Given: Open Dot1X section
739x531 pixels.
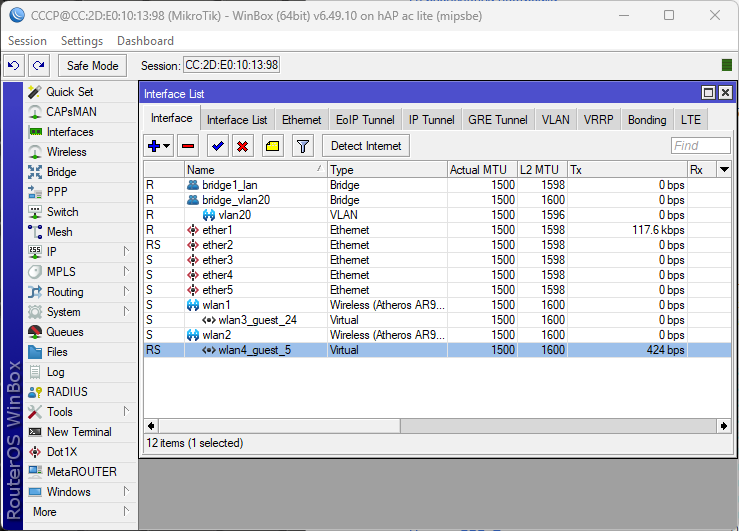Looking at the screenshot, I should [x=80, y=452].
